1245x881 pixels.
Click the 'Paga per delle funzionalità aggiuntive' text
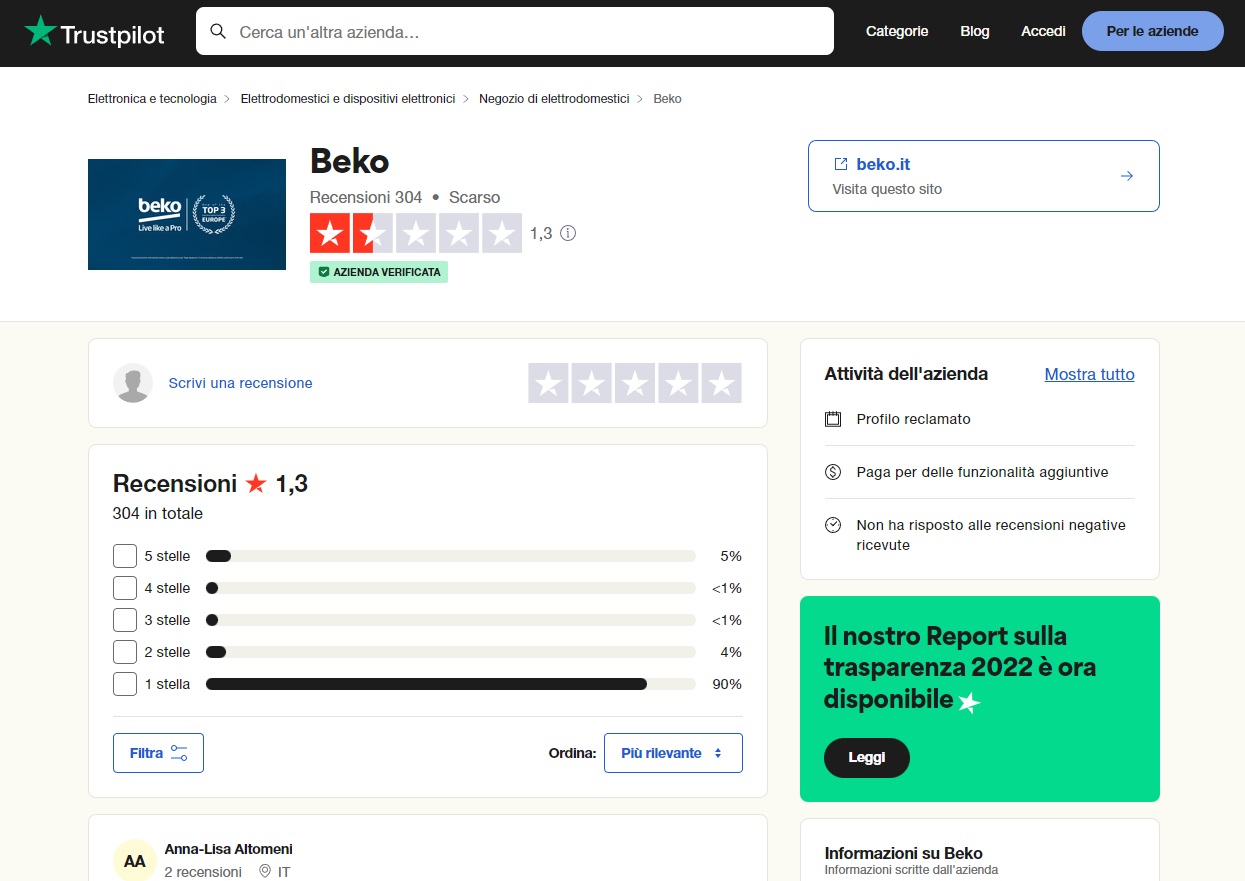click(983, 472)
